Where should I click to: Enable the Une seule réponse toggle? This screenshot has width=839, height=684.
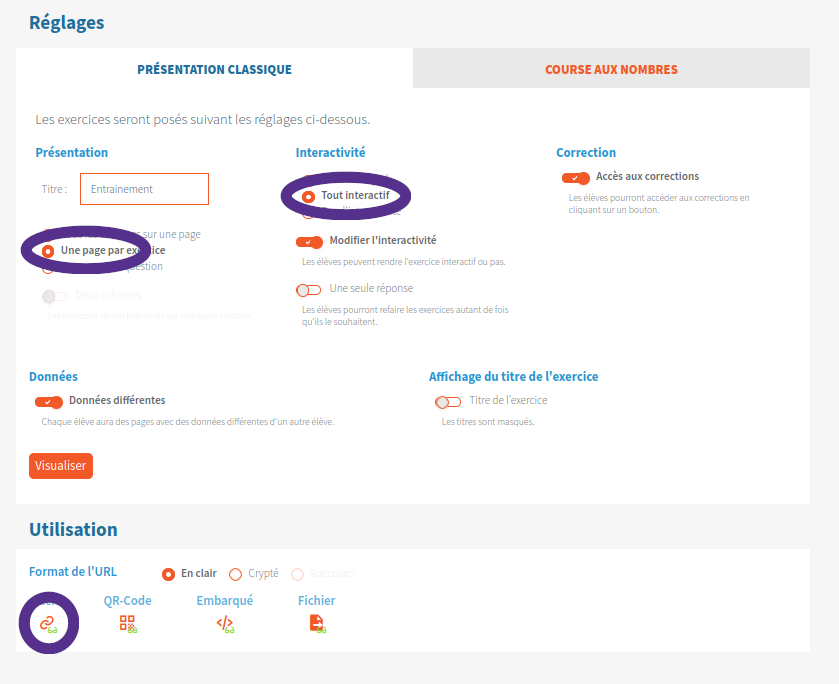309,290
